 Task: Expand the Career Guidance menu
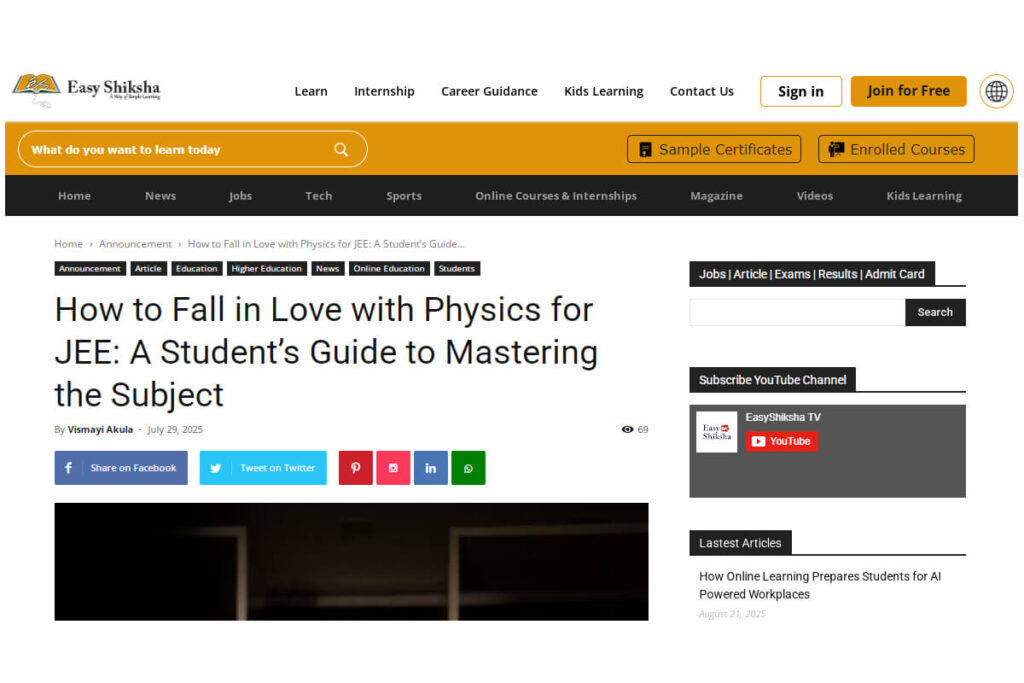489,91
